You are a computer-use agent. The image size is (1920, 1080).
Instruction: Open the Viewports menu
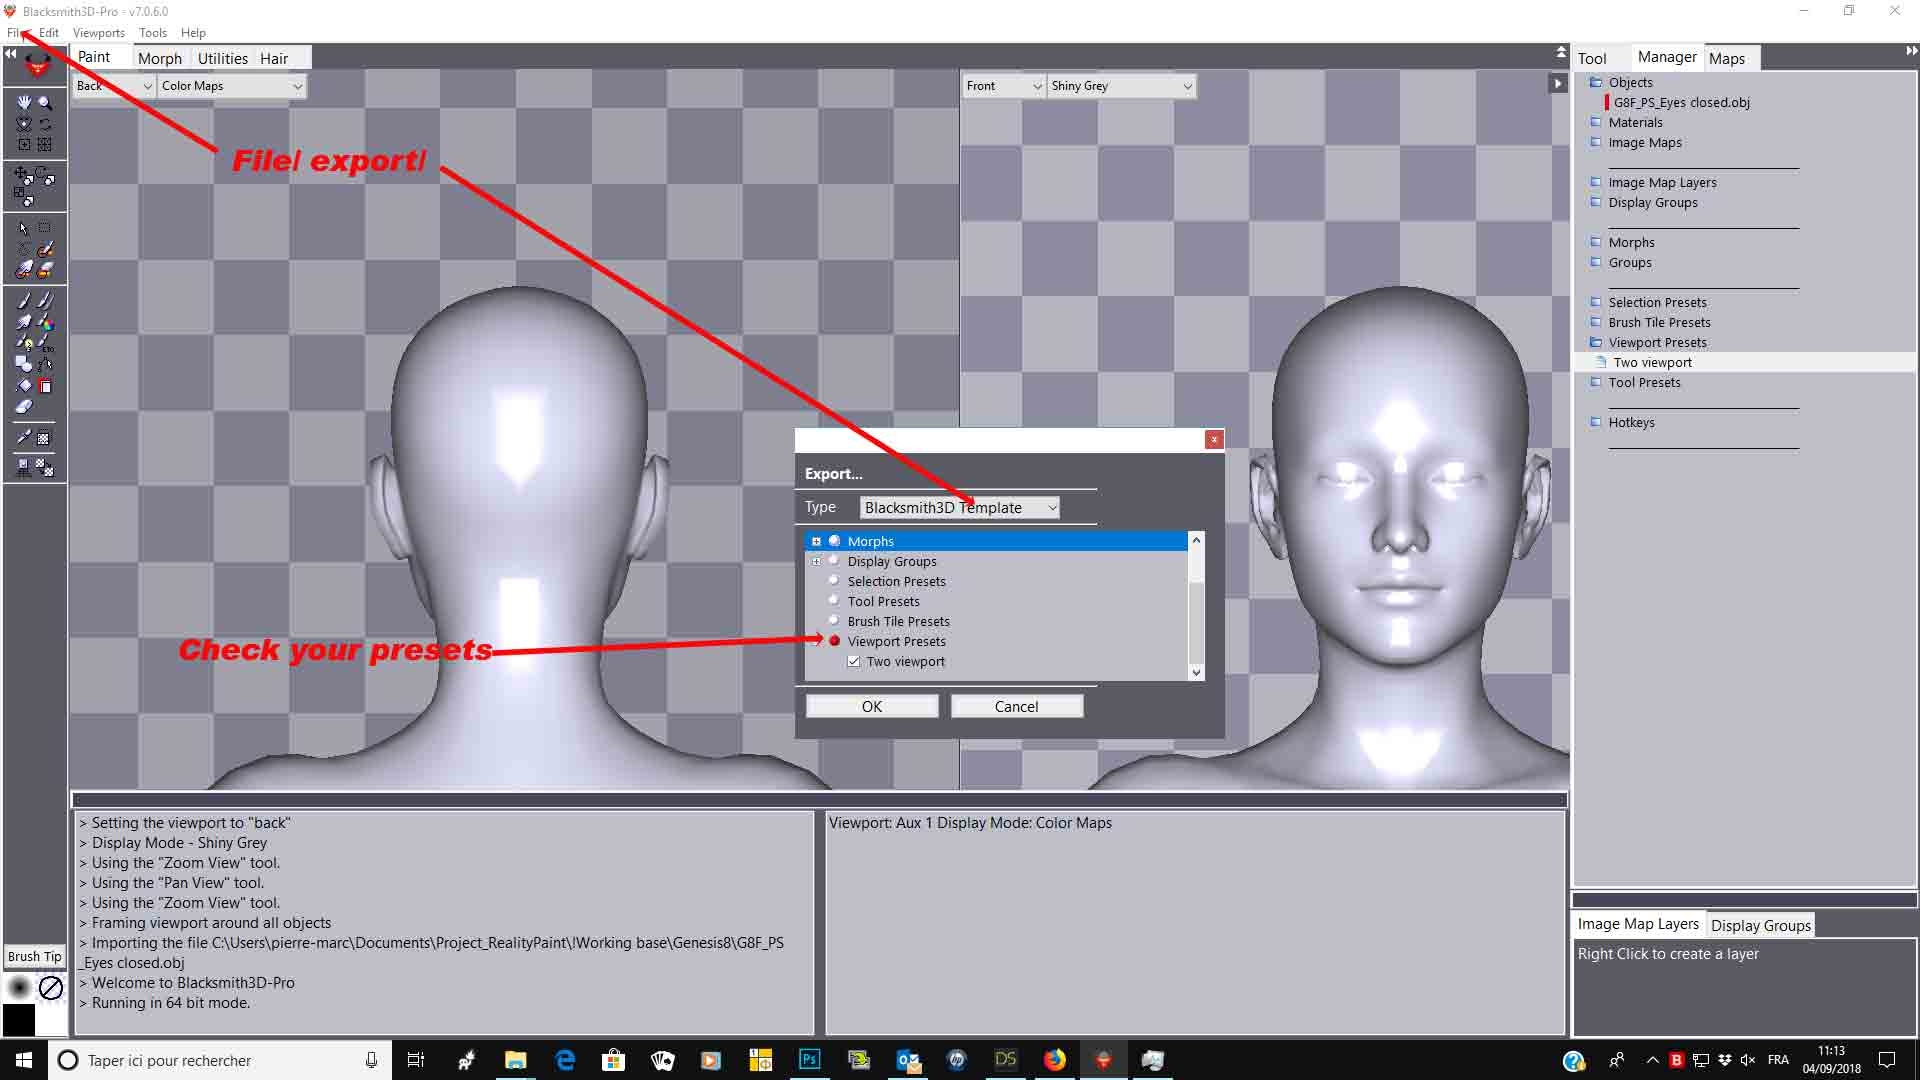(98, 33)
